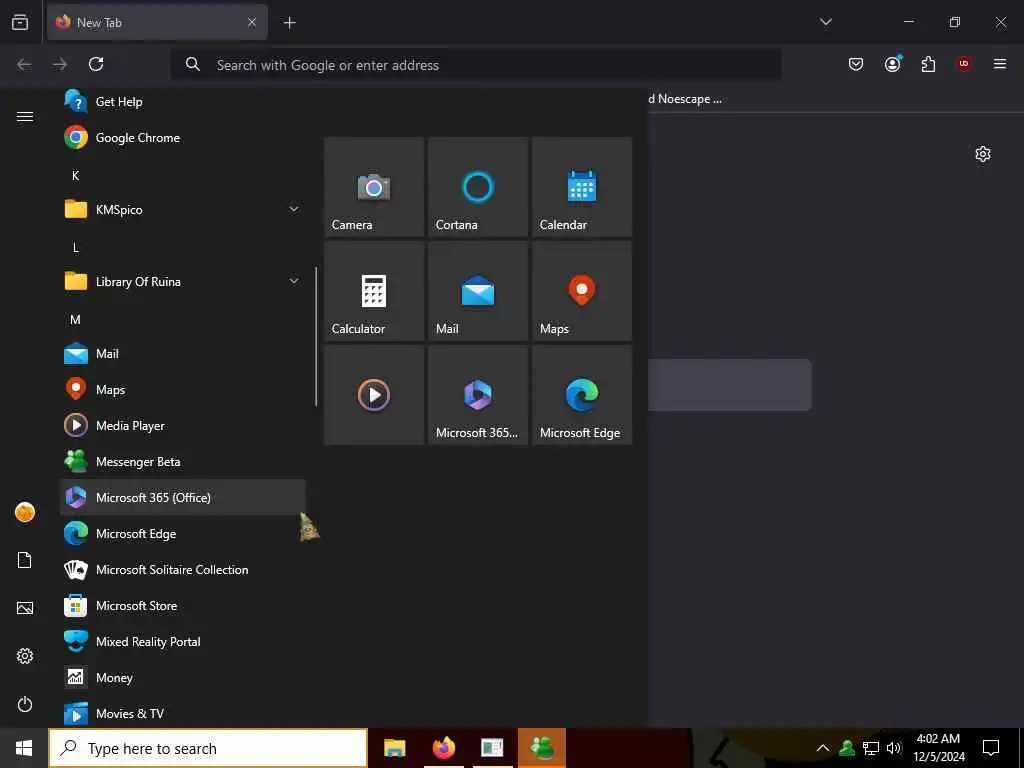Viewport: 1024px width, 768px height.
Task: Open the Media Player tile without label
Action: pyautogui.click(x=374, y=395)
